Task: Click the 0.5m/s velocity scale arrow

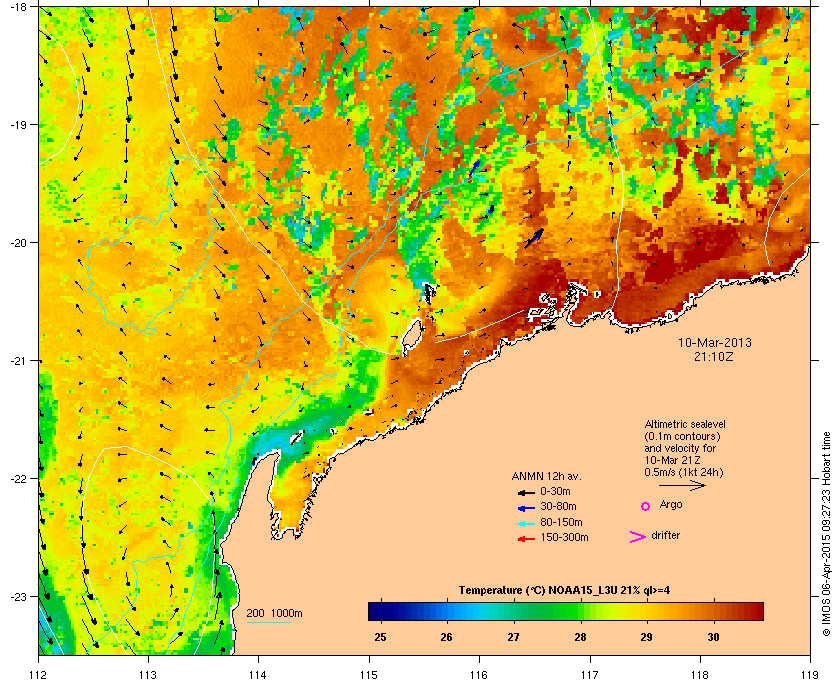Action: pos(682,486)
